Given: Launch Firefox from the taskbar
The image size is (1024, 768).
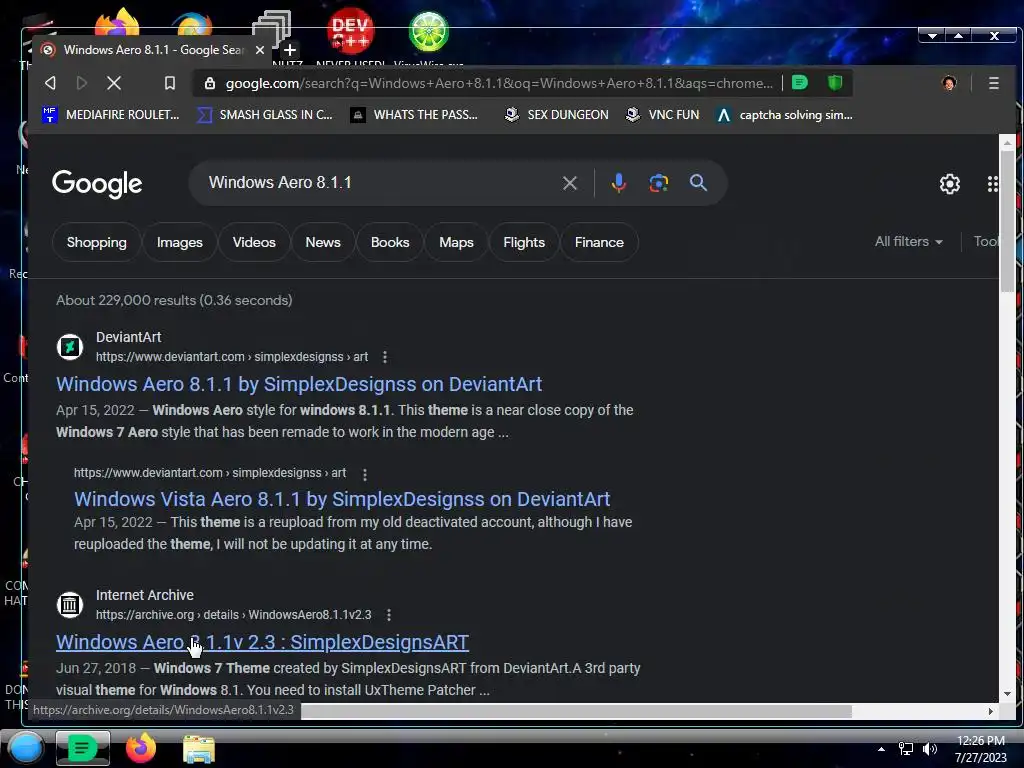Looking at the screenshot, I should pos(141,748).
